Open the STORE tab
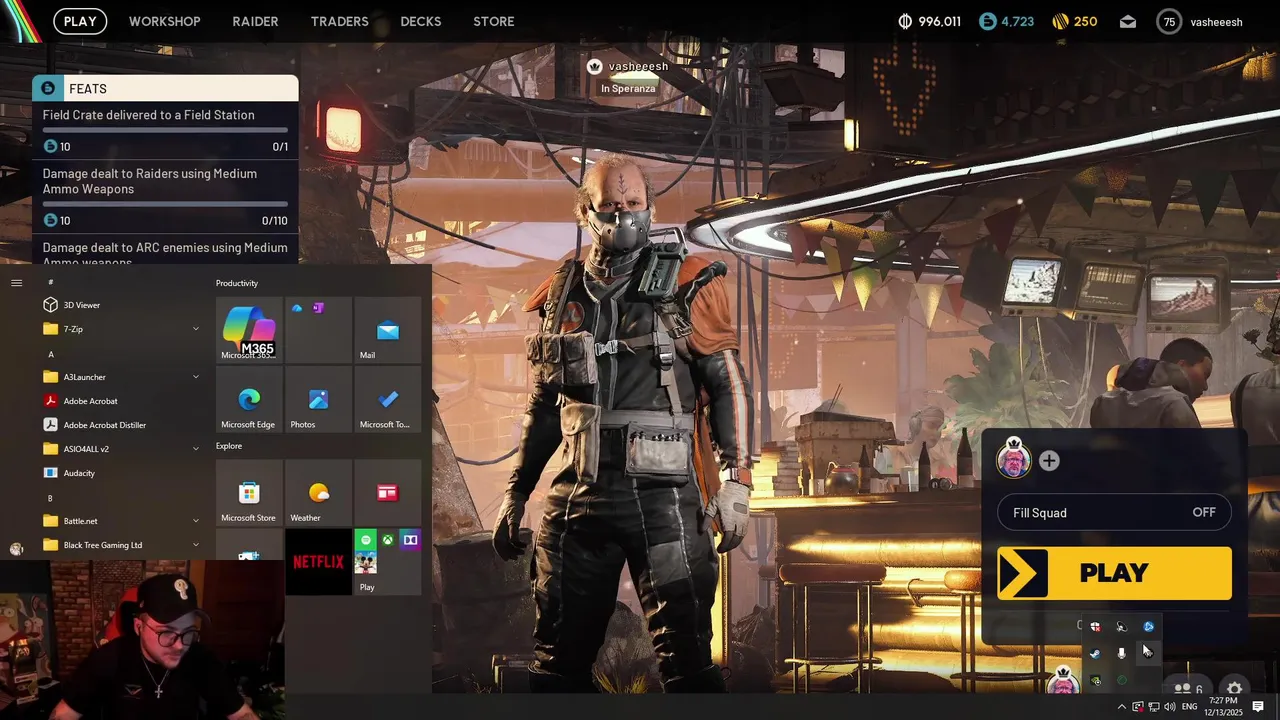Screen dimensions: 1280x720 [x=494, y=21]
